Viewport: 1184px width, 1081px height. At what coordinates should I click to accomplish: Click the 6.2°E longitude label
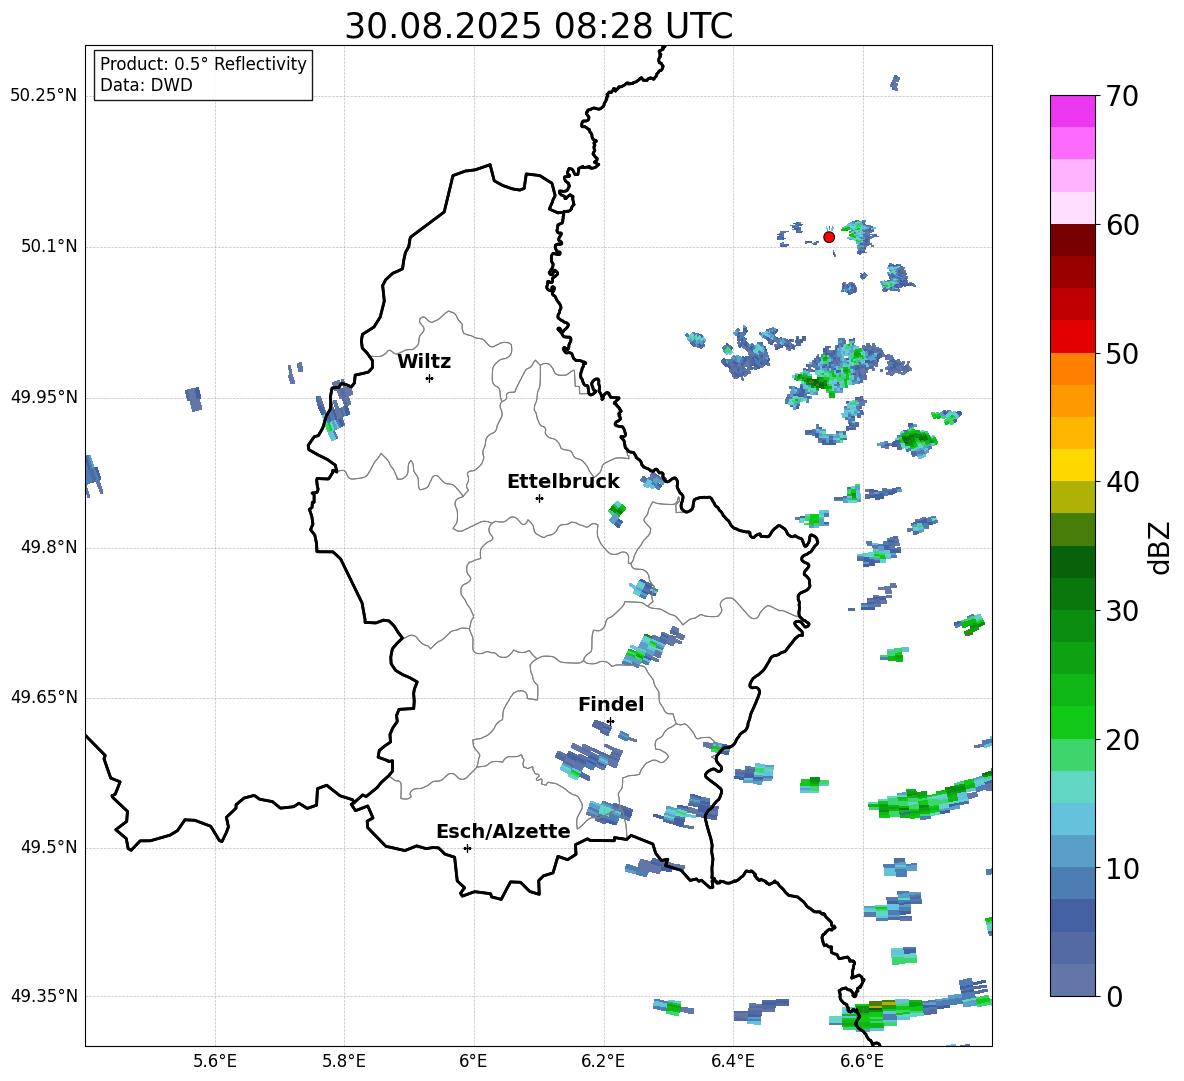tap(603, 1061)
